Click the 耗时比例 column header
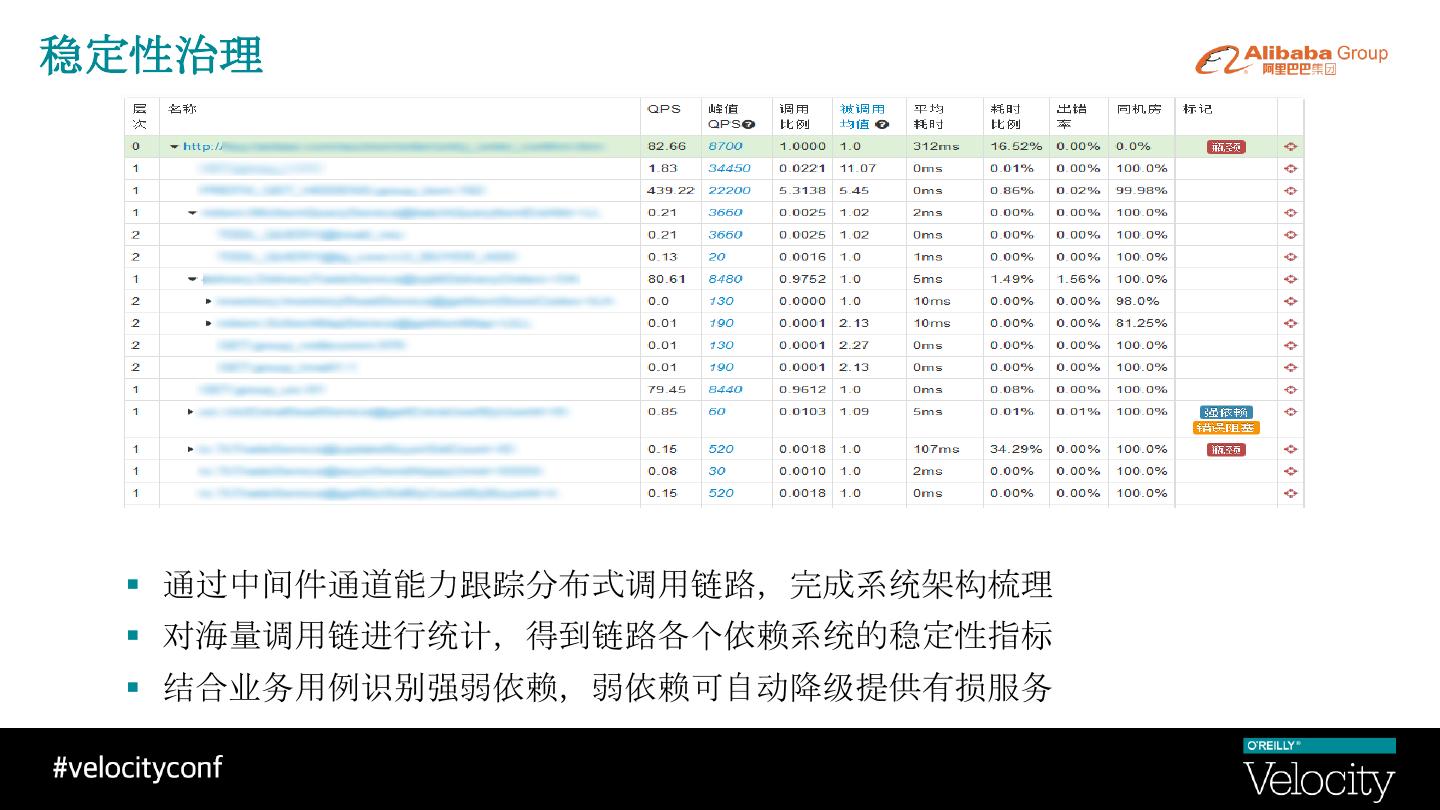1440x810 pixels. click(x=1006, y=117)
